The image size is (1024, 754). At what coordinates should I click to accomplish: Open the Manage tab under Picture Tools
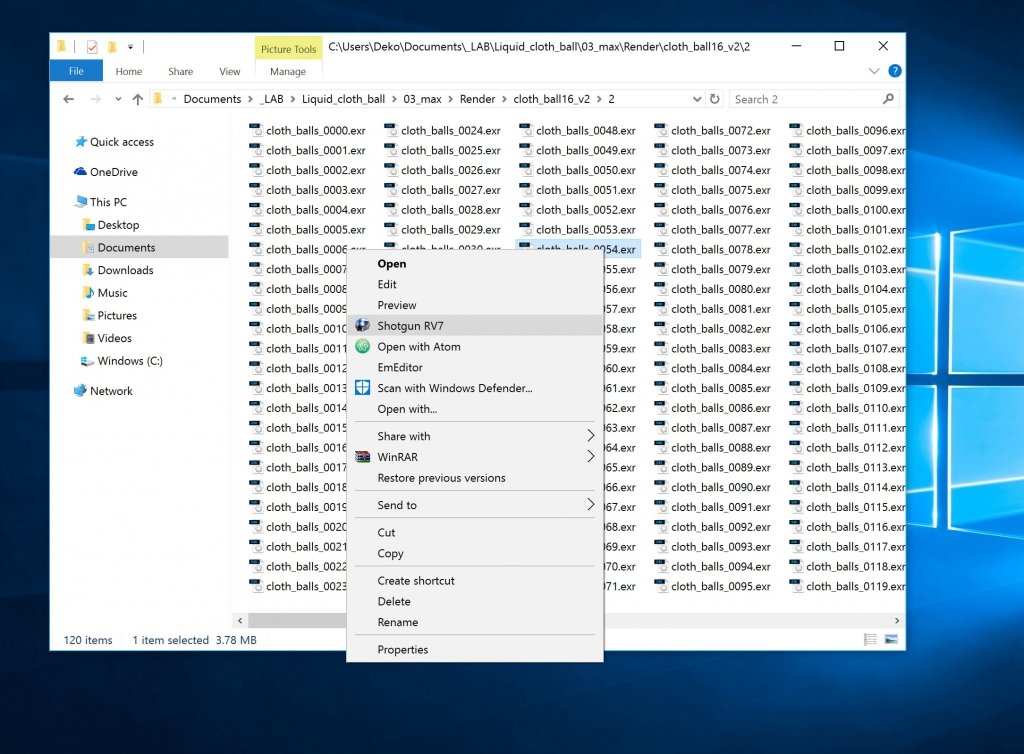[x=288, y=71]
